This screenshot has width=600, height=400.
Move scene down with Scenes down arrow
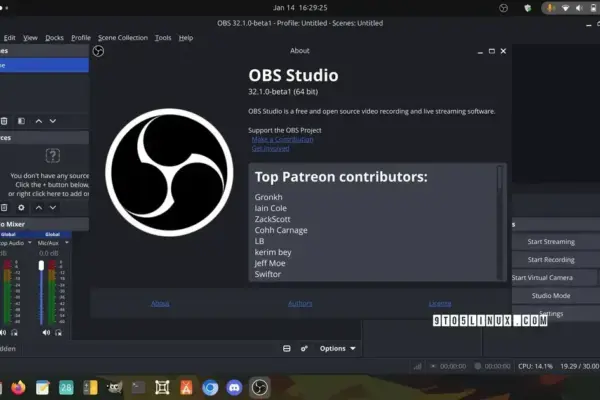point(53,121)
